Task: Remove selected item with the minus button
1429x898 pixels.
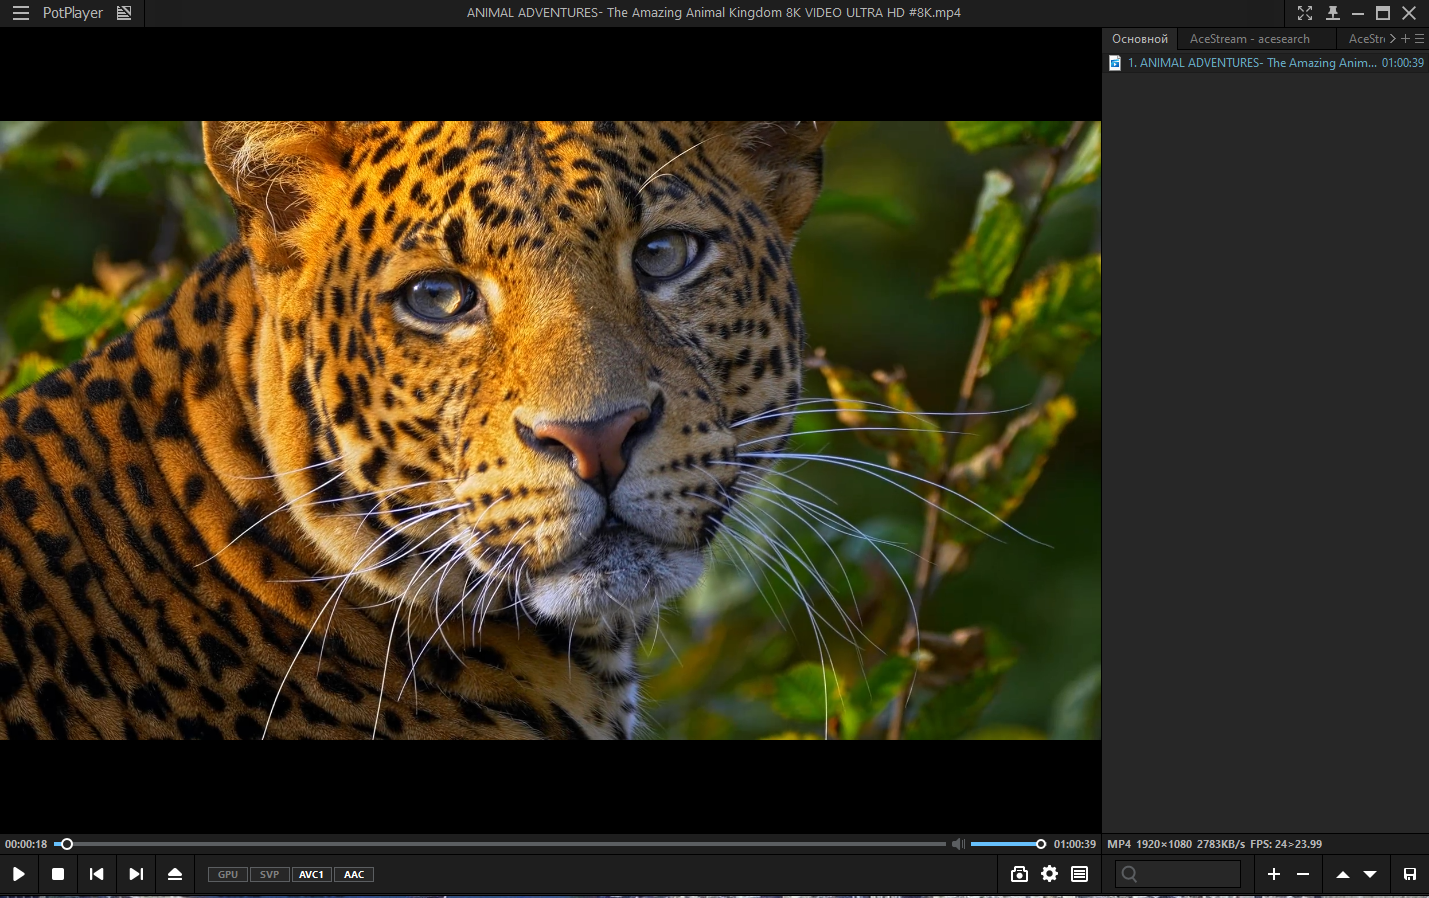Action: [x=1303, y=873]
